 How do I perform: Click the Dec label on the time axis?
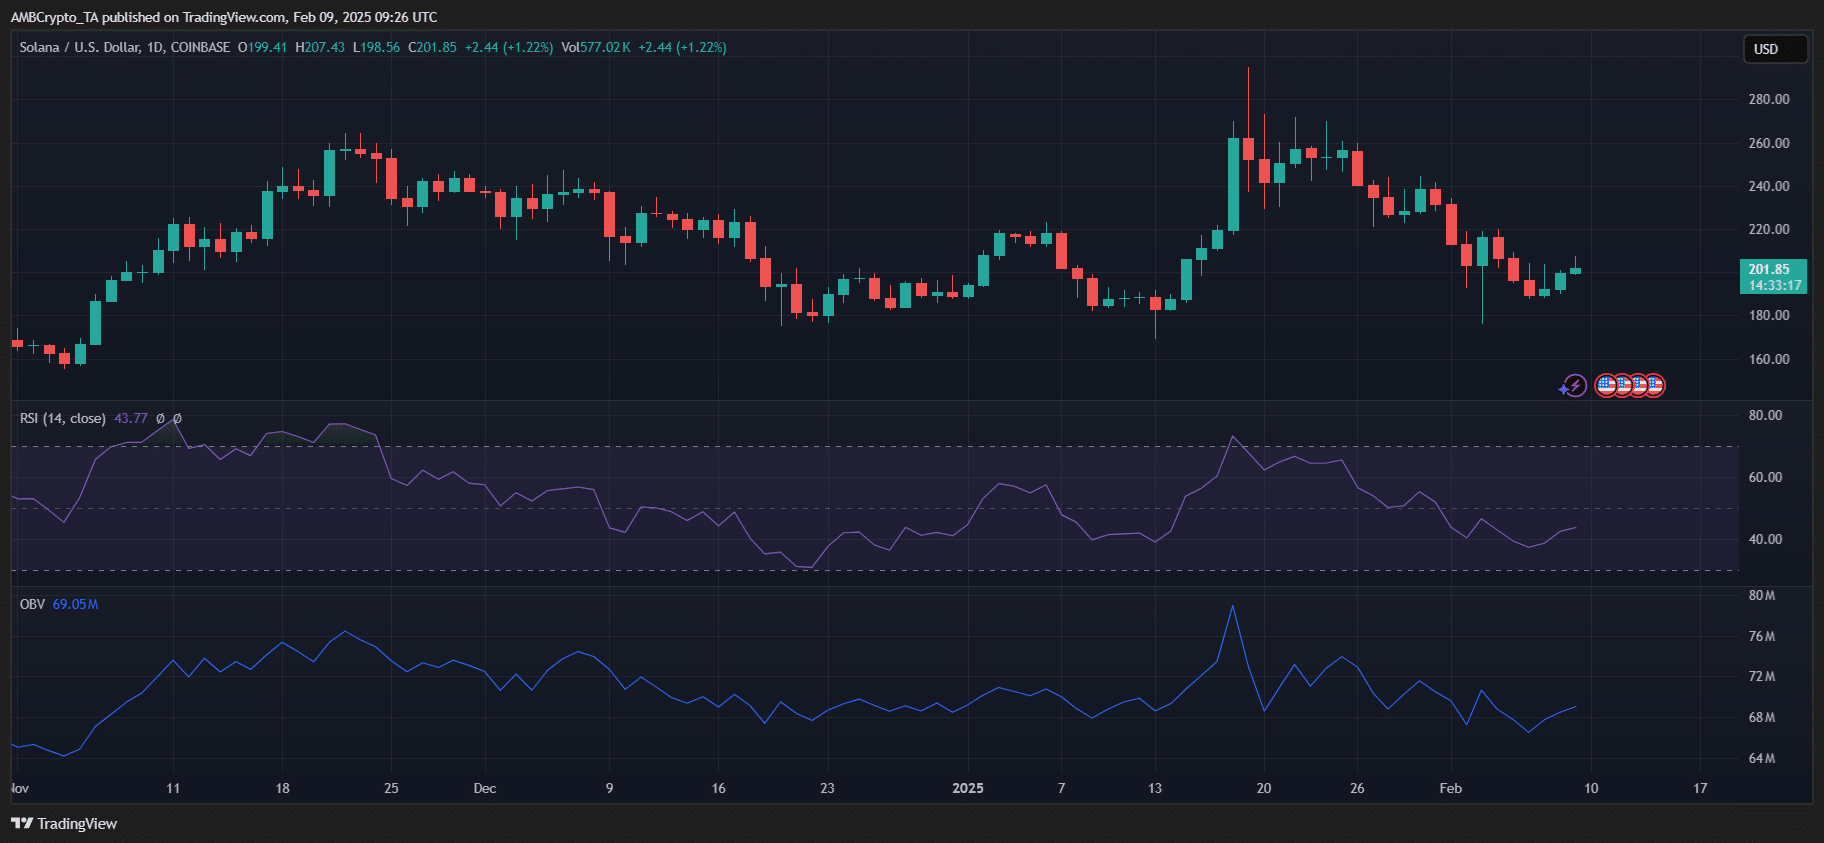coord(484,788)
